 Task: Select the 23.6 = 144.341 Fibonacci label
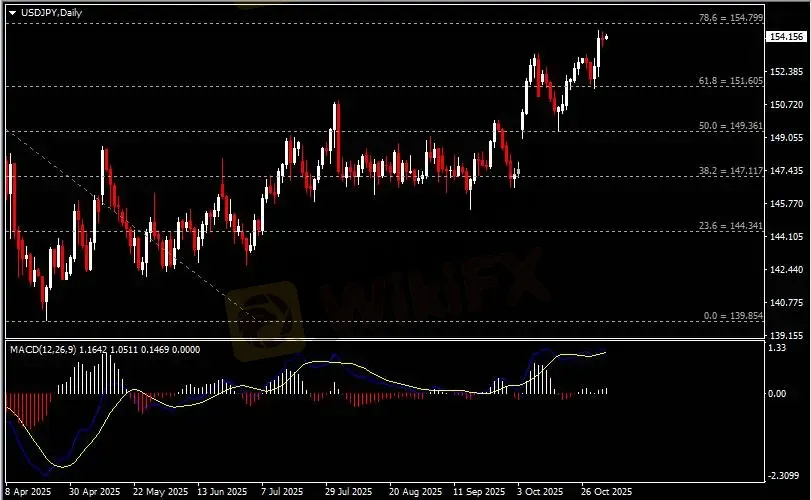(x=730, y=226)
